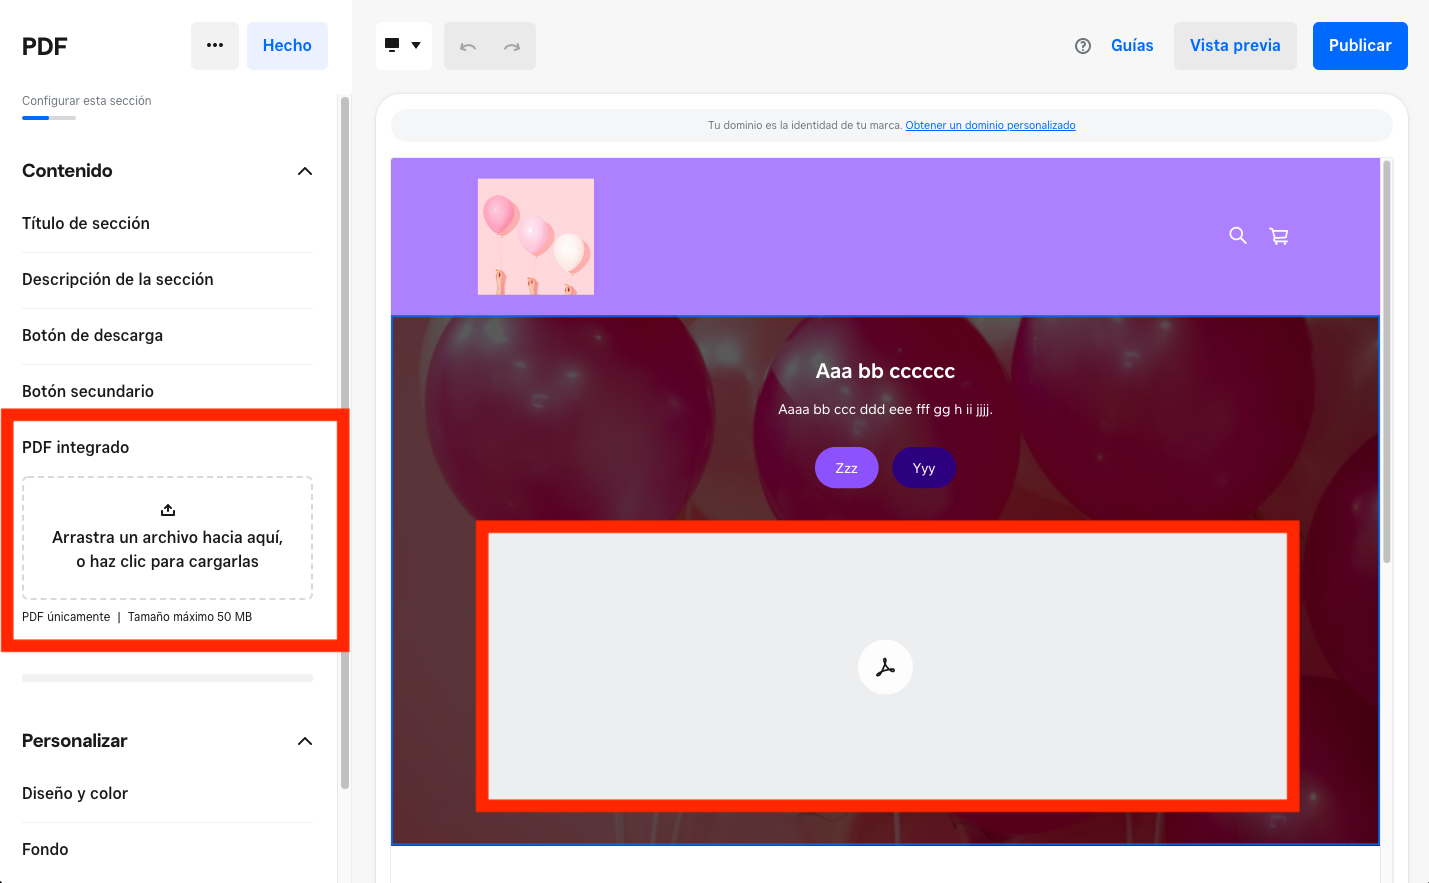
Task: Collapse the Contenido section
Action: [305, 171]
